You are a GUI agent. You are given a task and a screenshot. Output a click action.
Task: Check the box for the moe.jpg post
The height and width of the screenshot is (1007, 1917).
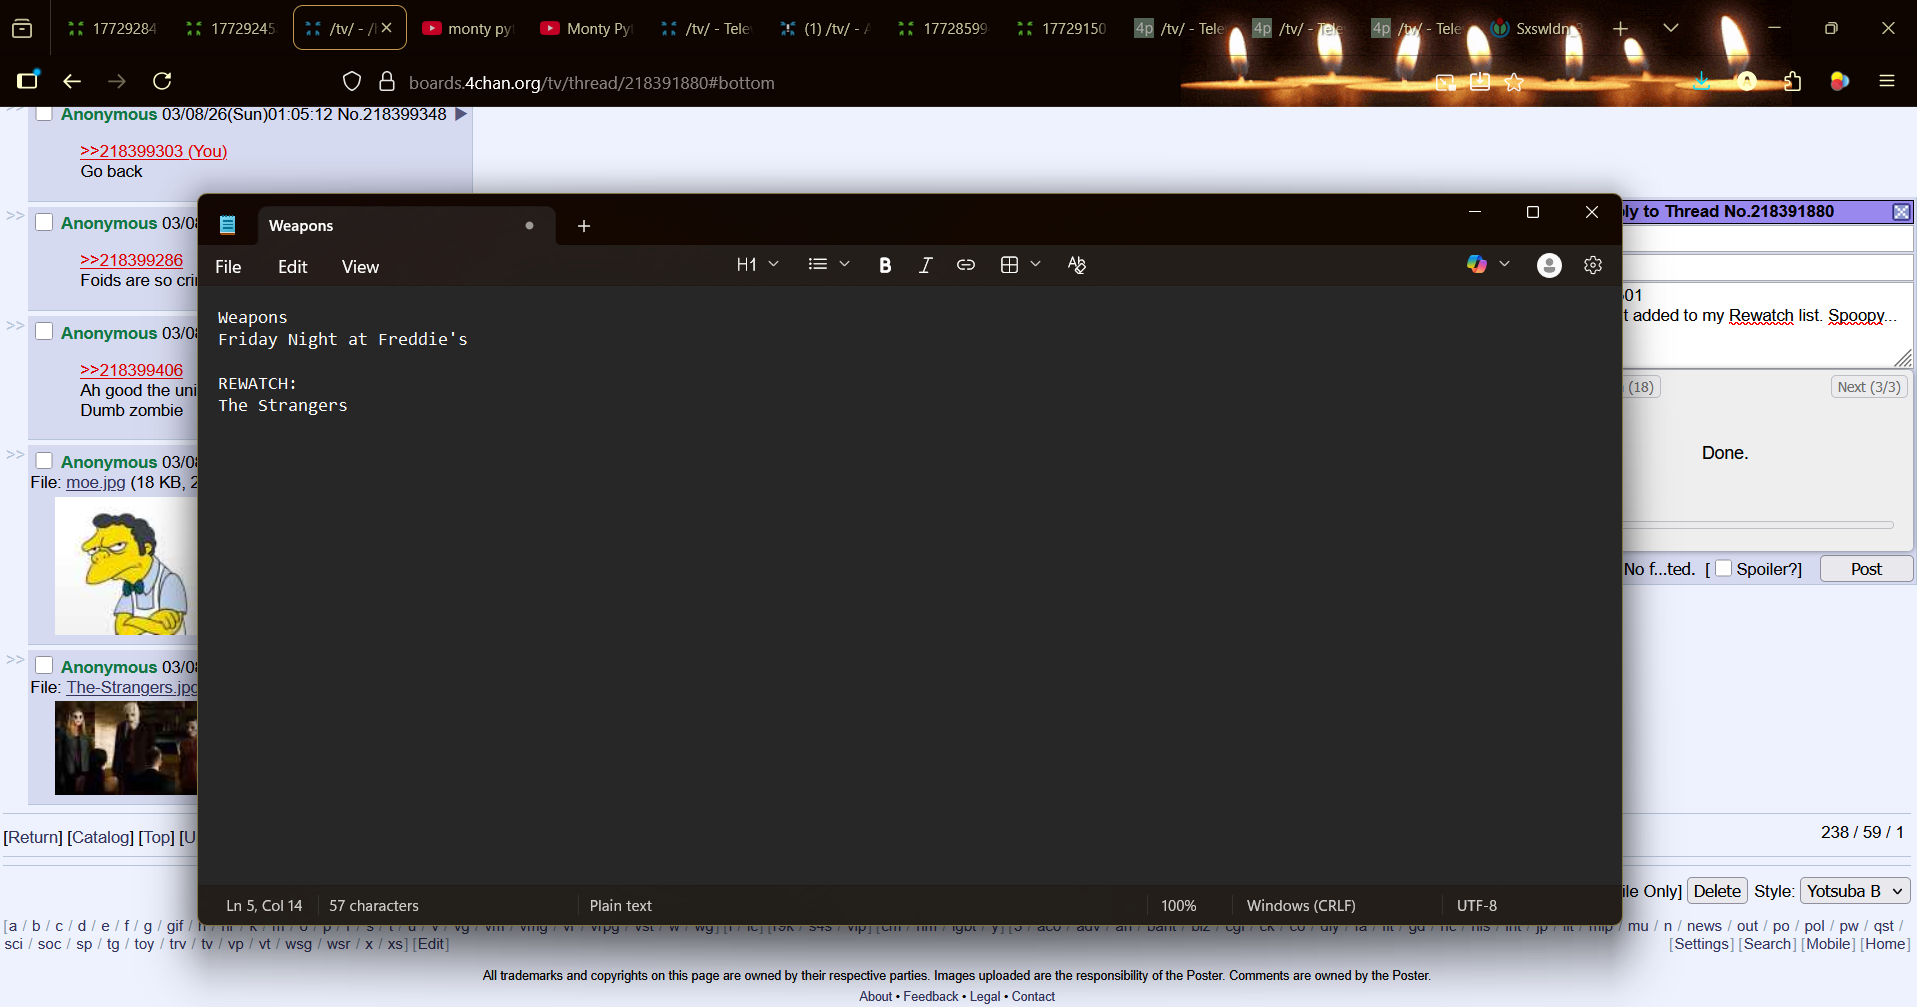coord(44,461)
